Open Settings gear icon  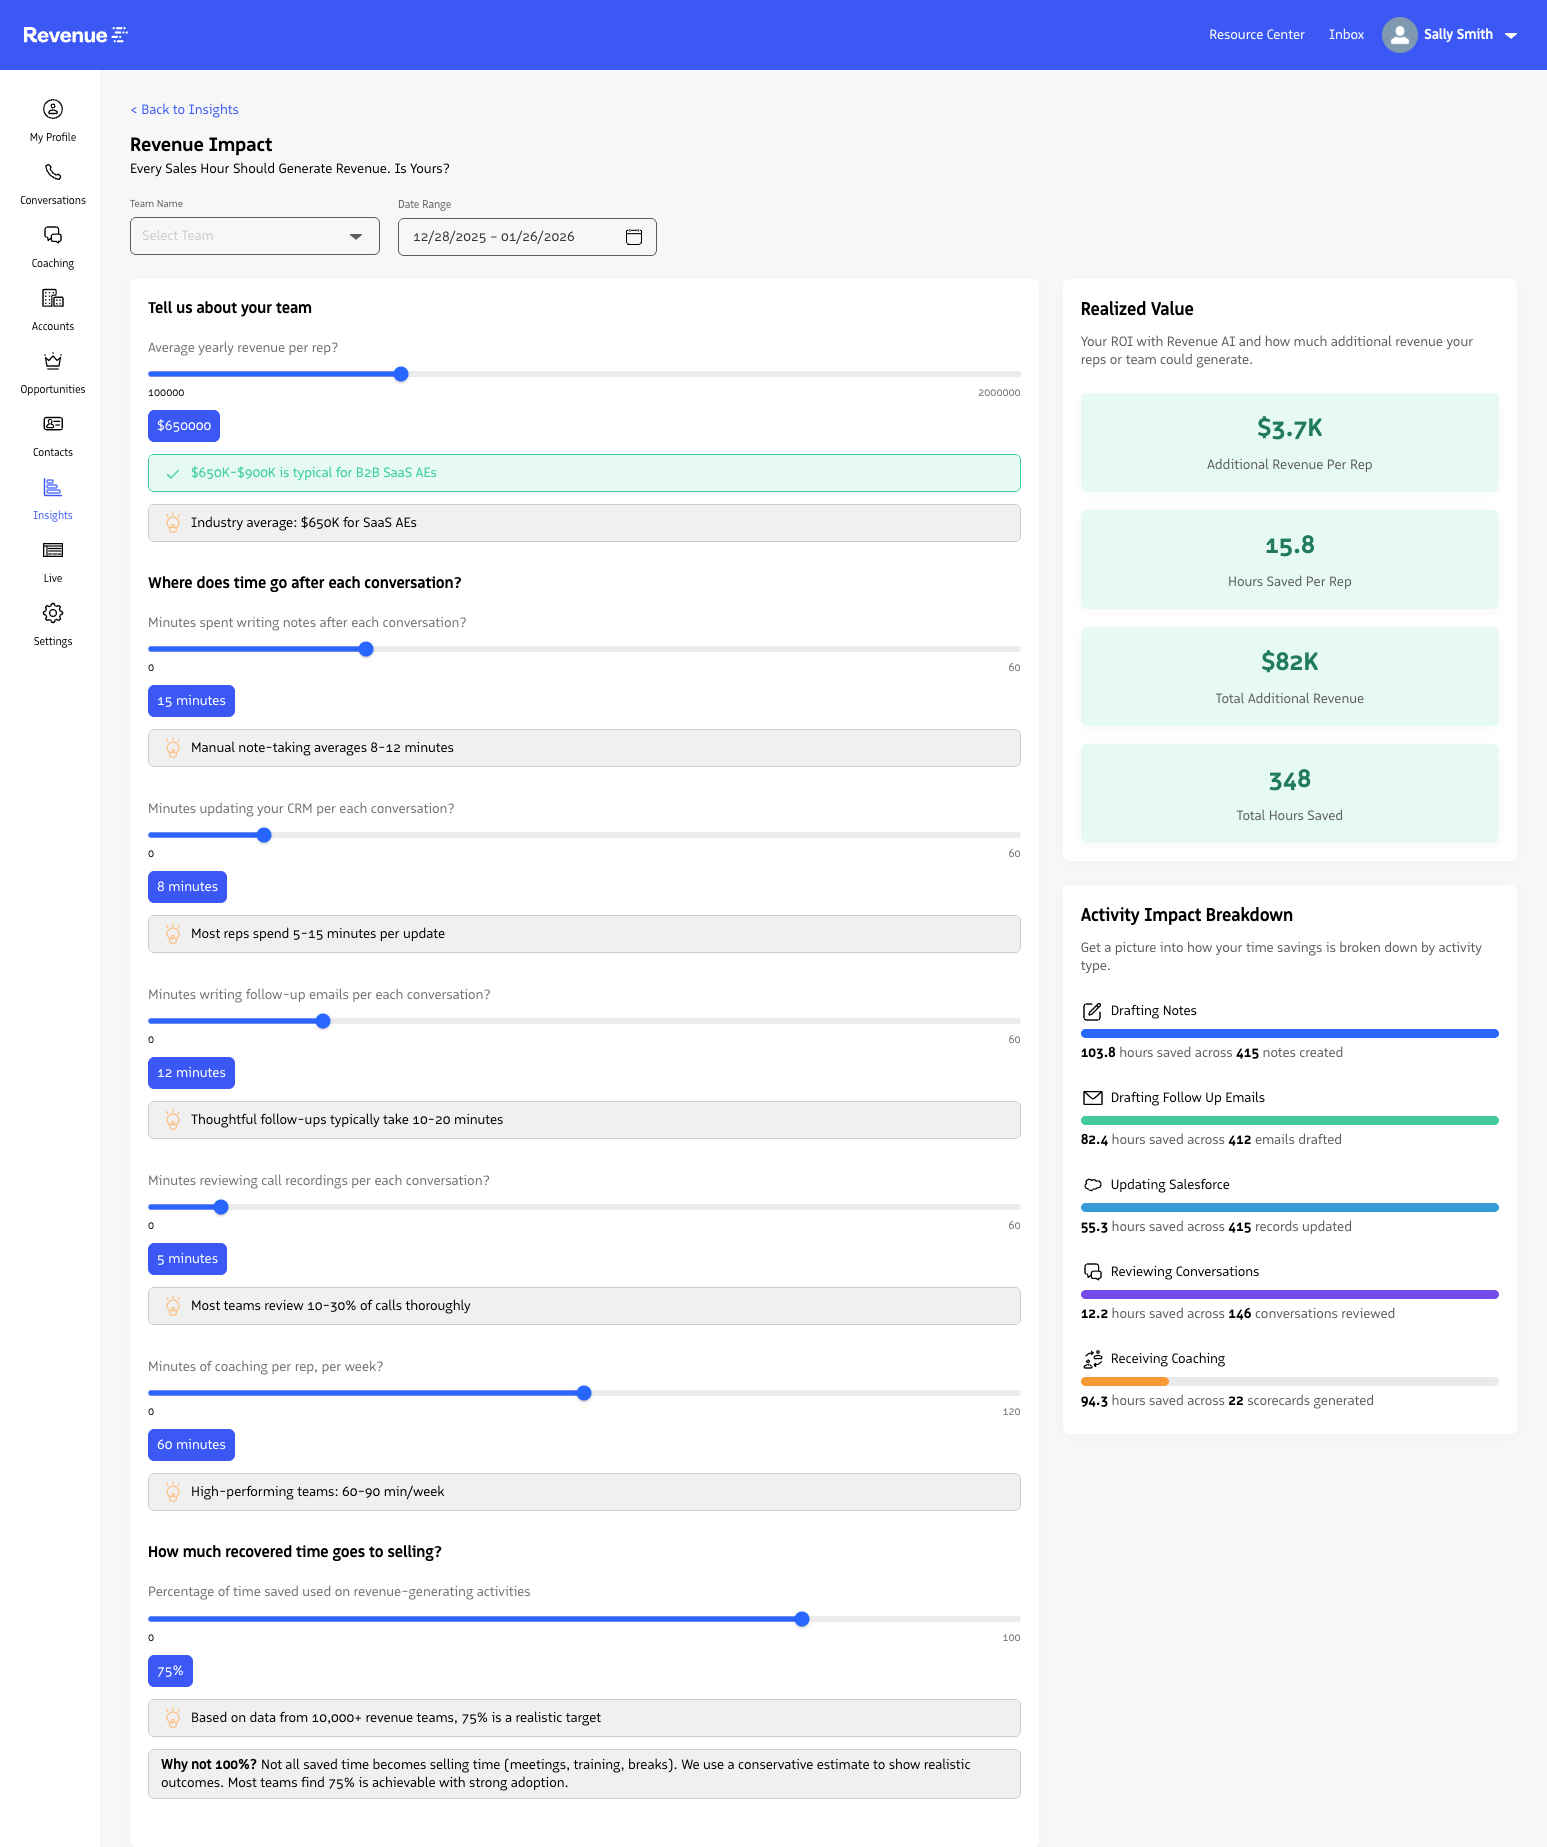pos(53,613)
